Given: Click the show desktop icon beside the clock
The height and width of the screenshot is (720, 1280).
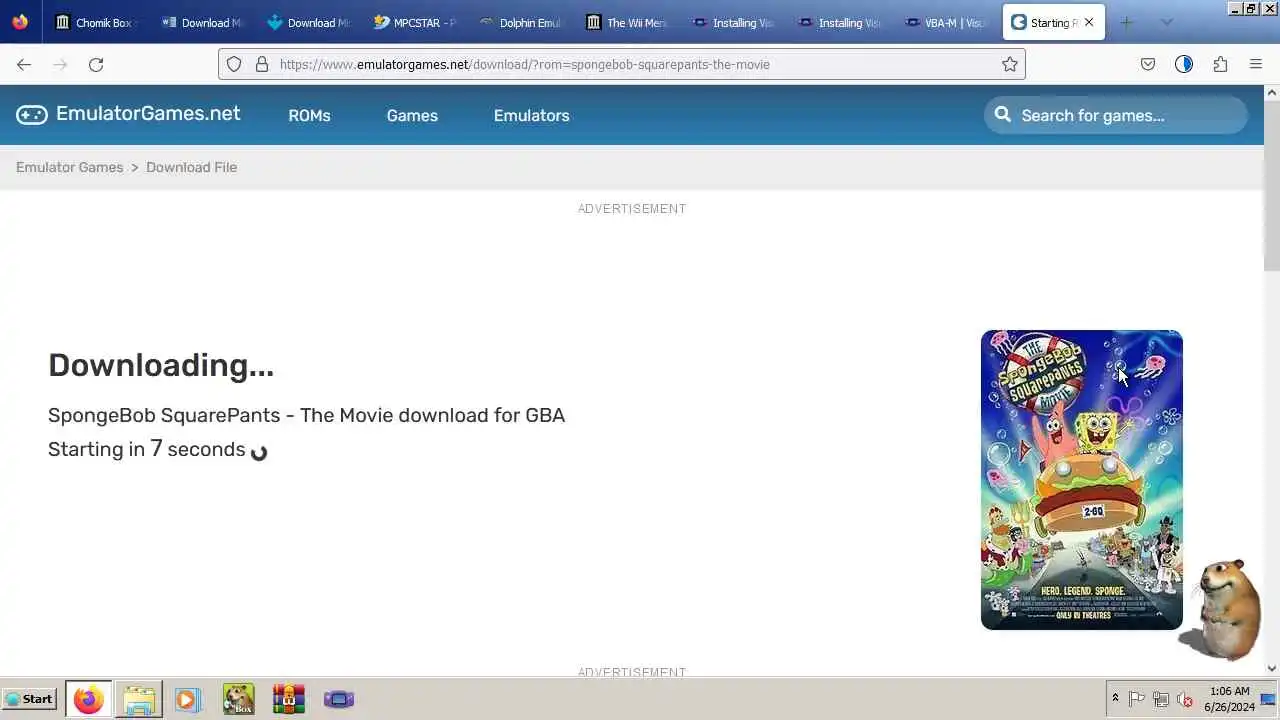Looking at the screenshot, I should tap(1269, 699).
